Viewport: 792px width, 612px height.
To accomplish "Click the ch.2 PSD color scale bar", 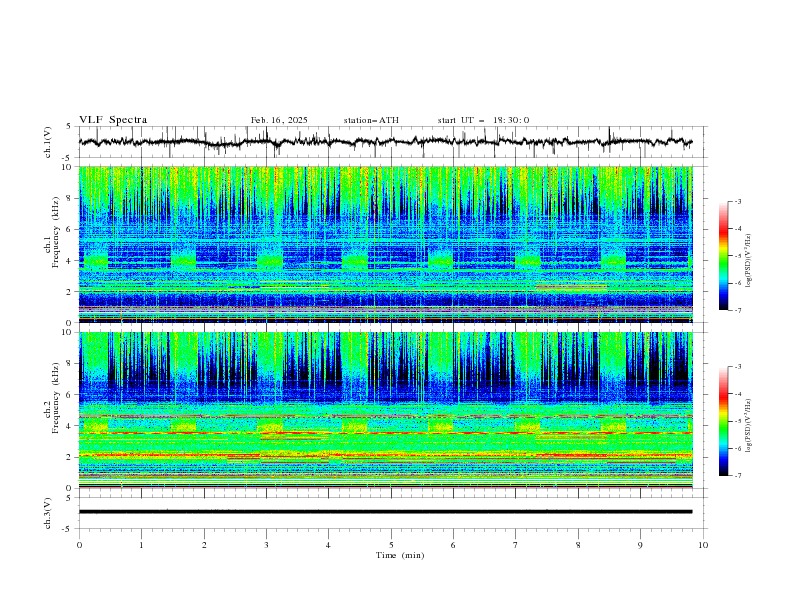I will pyautogui.click(x=724, y=421).
